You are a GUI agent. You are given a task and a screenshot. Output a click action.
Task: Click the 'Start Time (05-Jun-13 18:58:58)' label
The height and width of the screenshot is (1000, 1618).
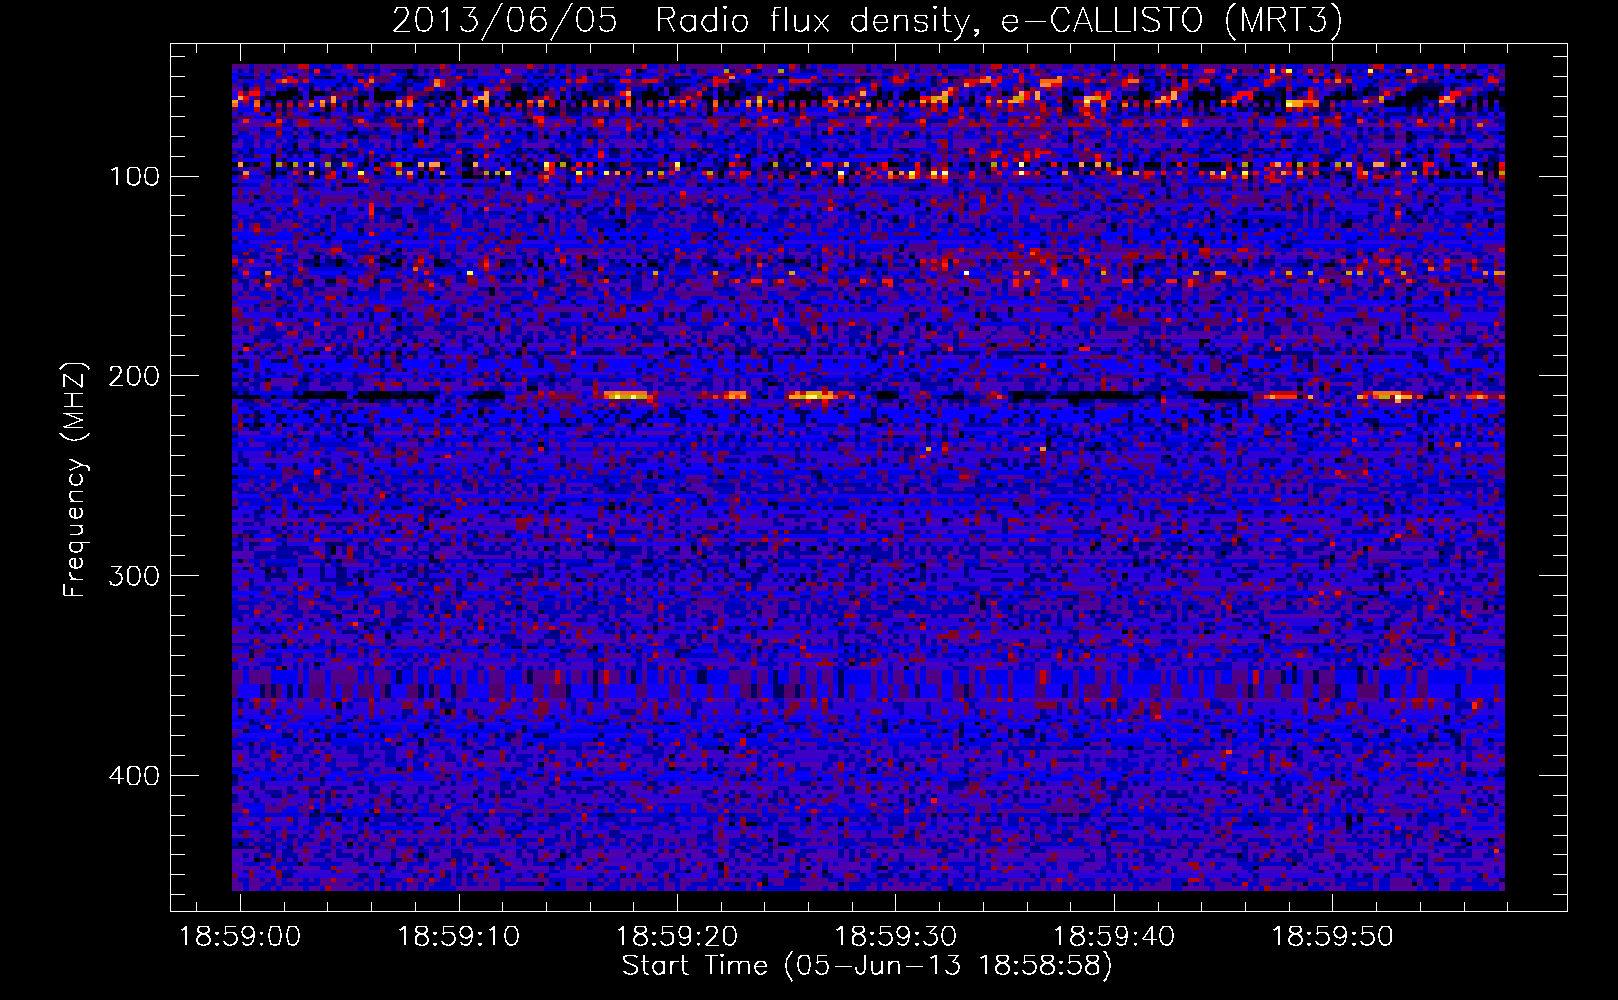867,966
